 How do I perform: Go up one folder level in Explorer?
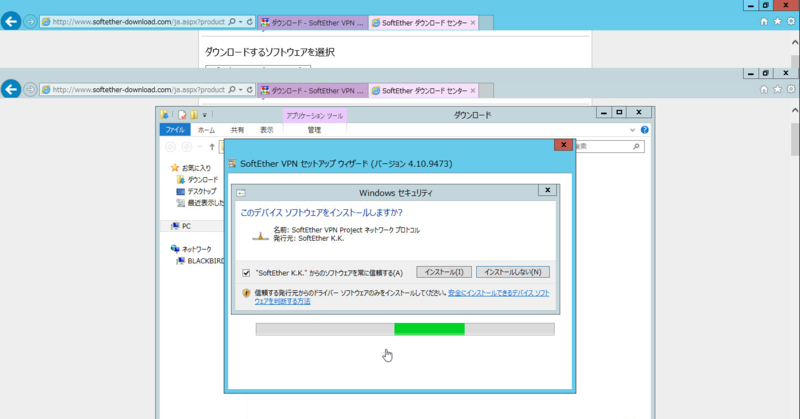point(212,147)
